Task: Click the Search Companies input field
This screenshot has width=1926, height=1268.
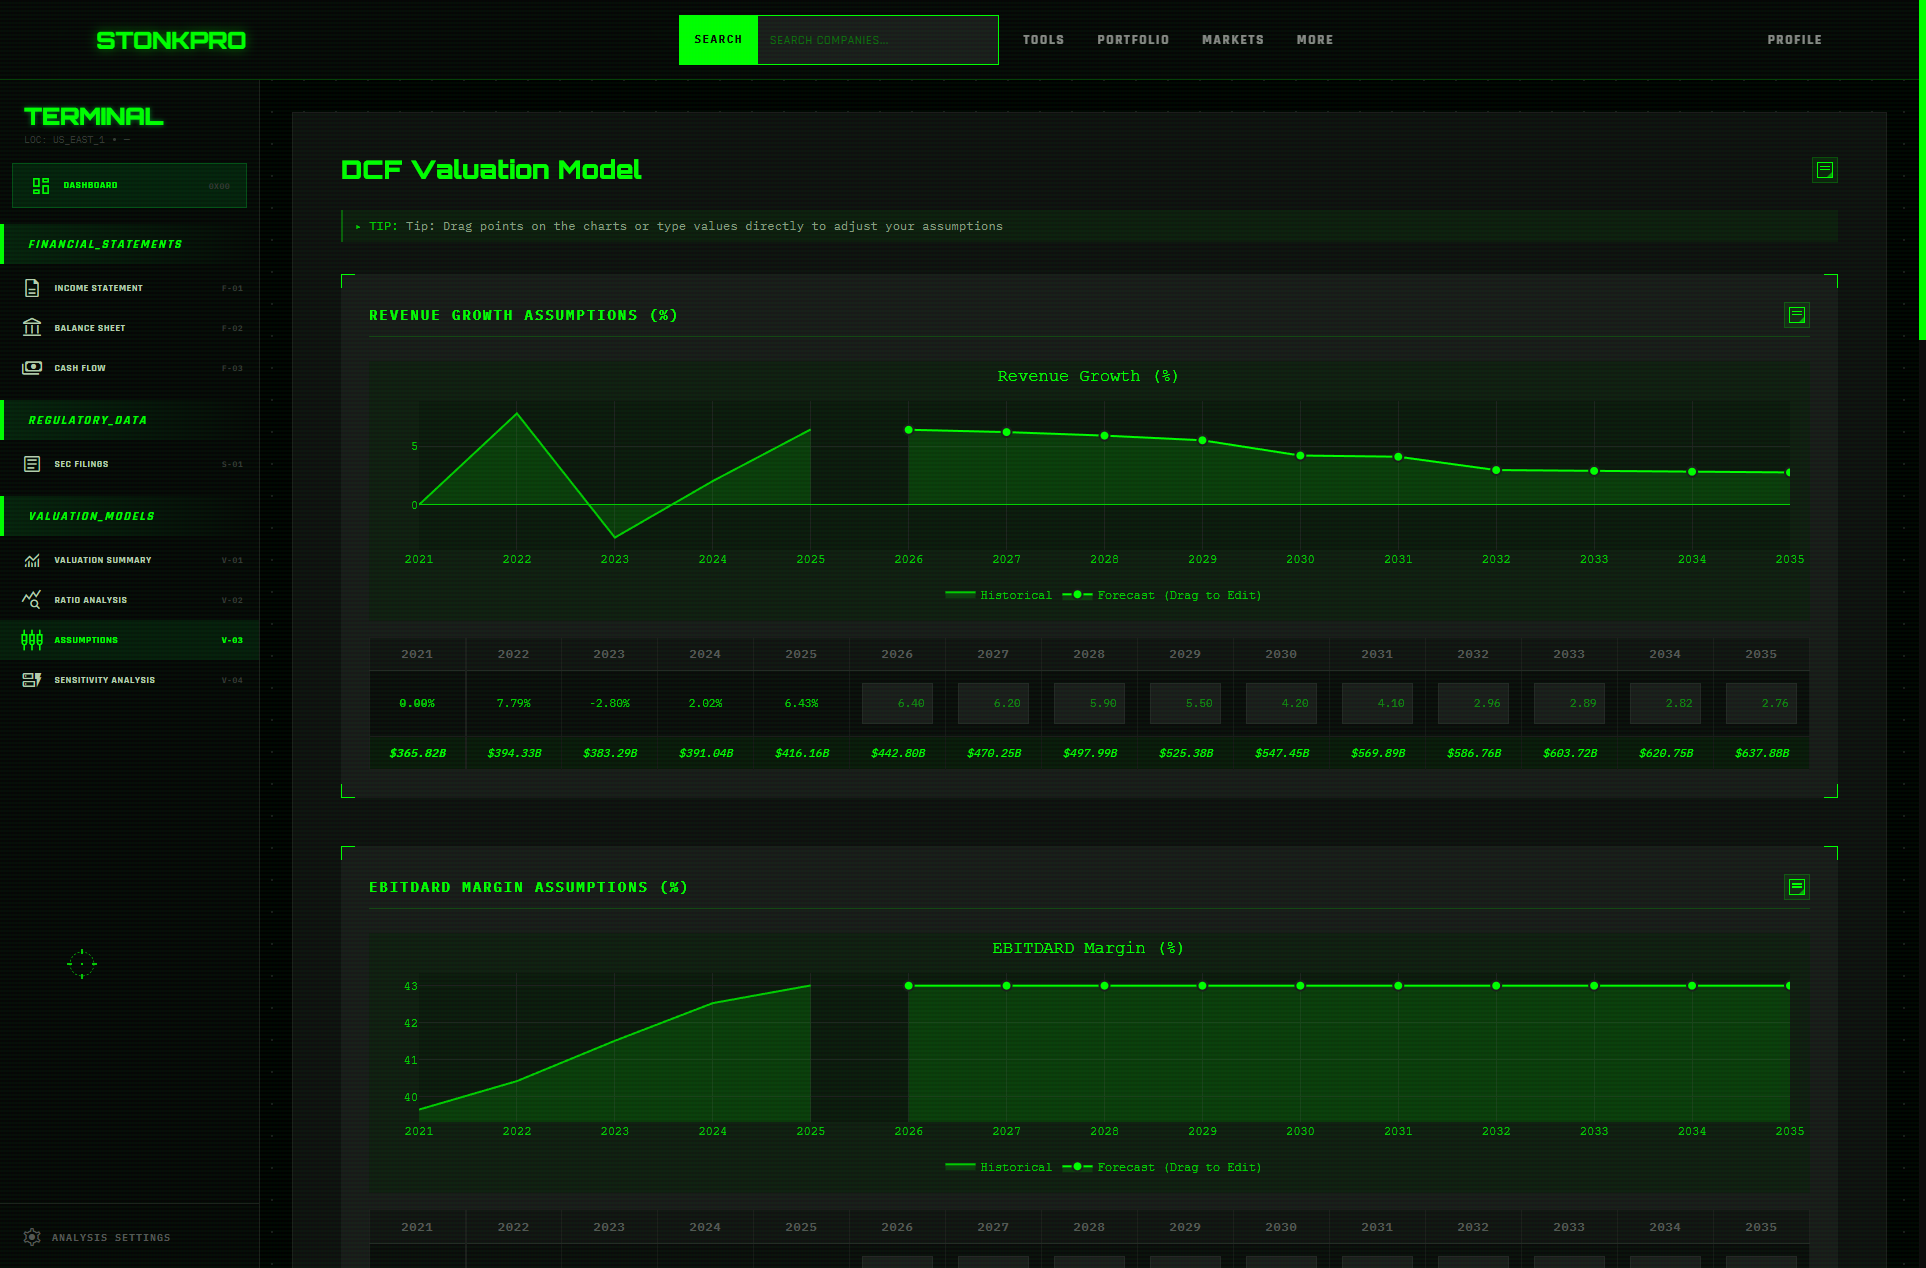Action: 877,40
